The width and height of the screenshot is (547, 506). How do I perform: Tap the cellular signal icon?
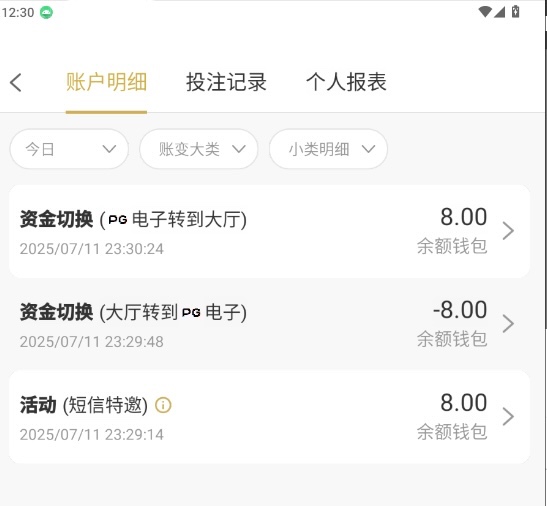499,12
